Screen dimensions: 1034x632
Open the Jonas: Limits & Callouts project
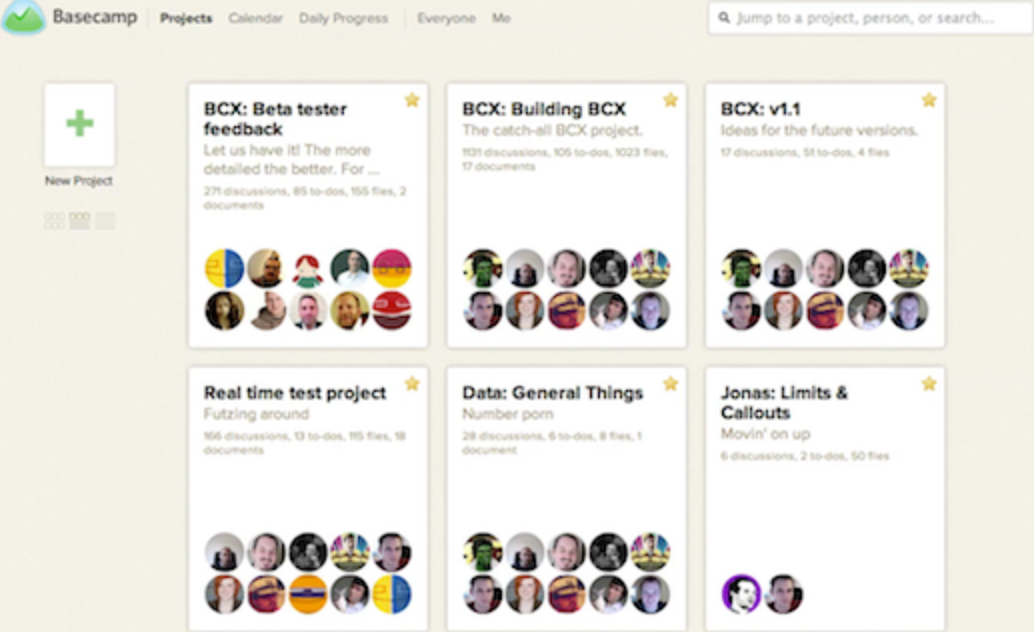click(x=784, y=402)
